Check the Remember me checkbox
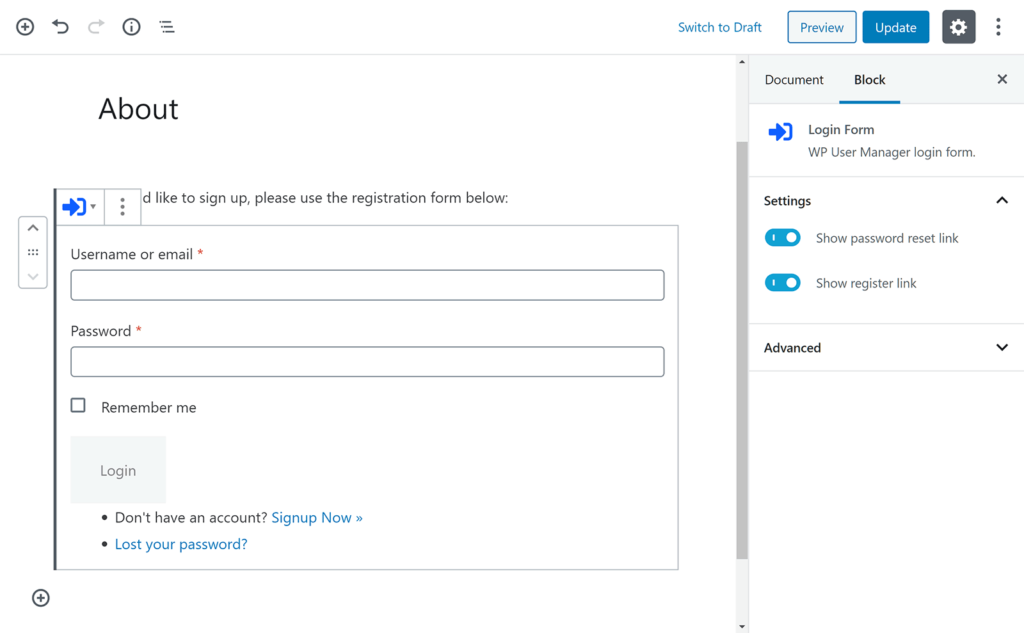 [x=78, y=405]
